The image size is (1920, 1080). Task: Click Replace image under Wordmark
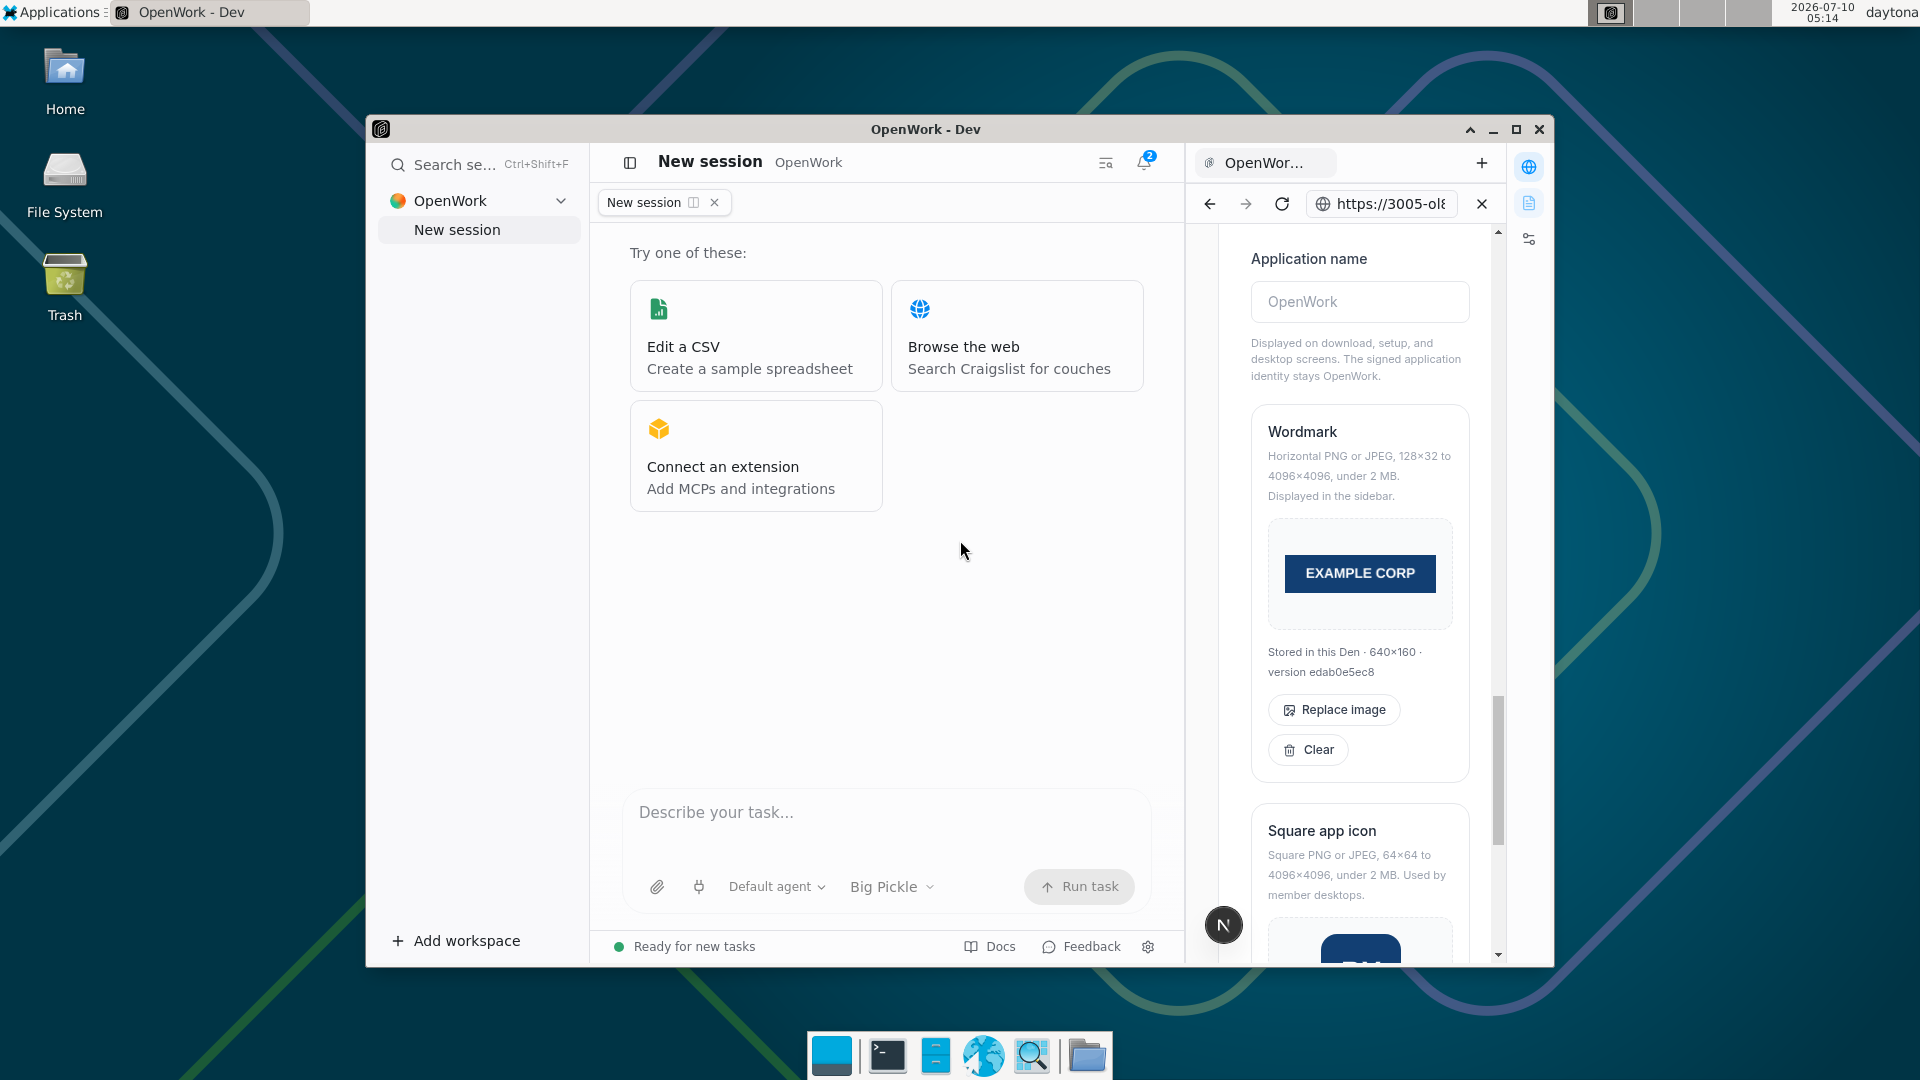point(1334,710)
